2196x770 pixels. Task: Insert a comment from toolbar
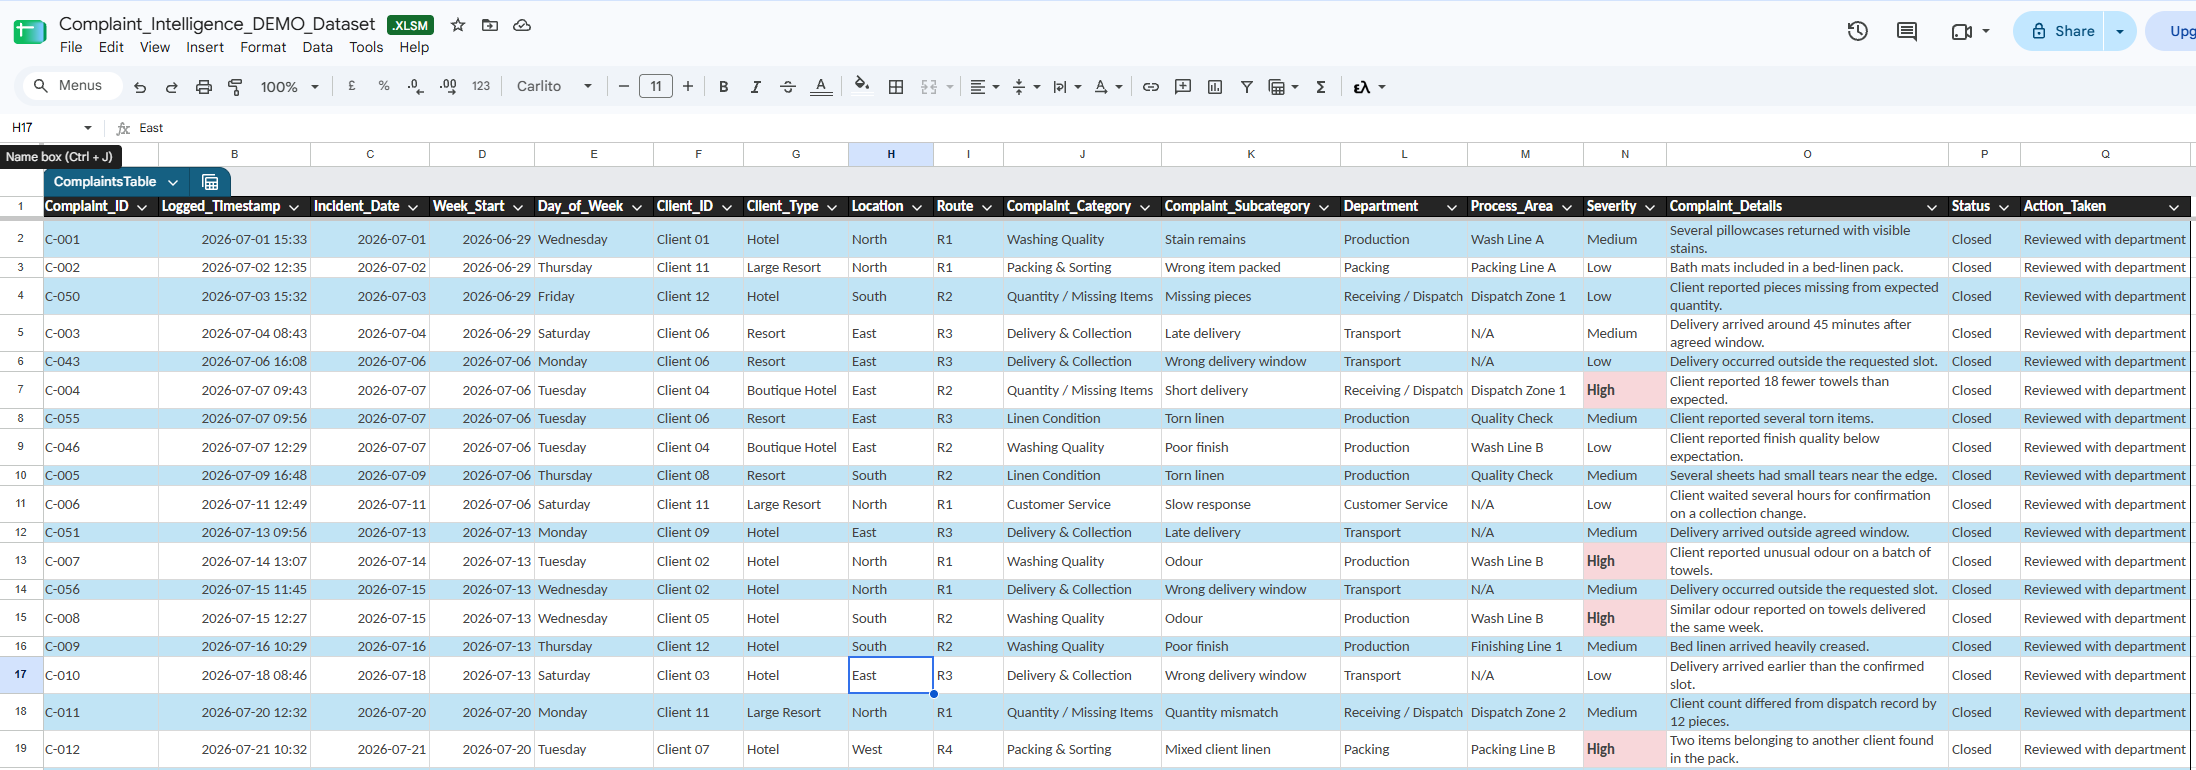1183,87
